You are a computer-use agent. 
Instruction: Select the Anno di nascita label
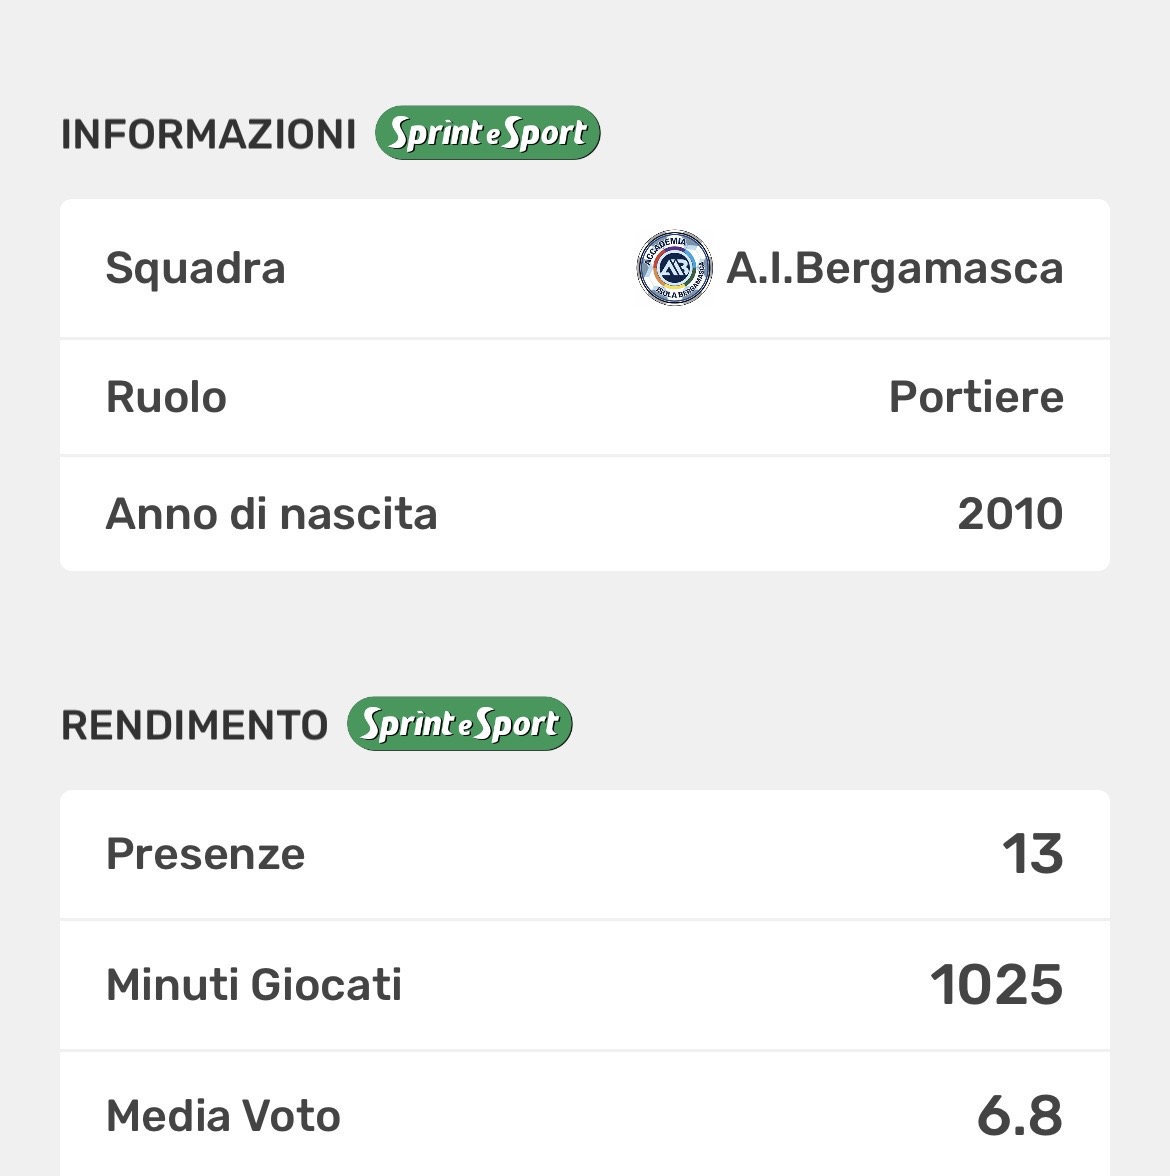[x=271, y=514]
